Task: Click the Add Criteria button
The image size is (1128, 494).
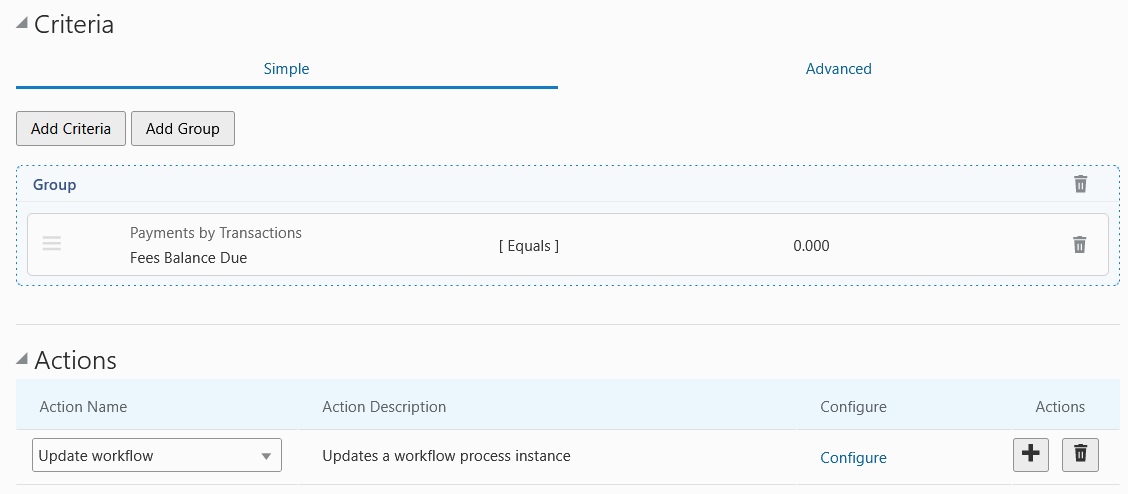Action: point(70,129)
